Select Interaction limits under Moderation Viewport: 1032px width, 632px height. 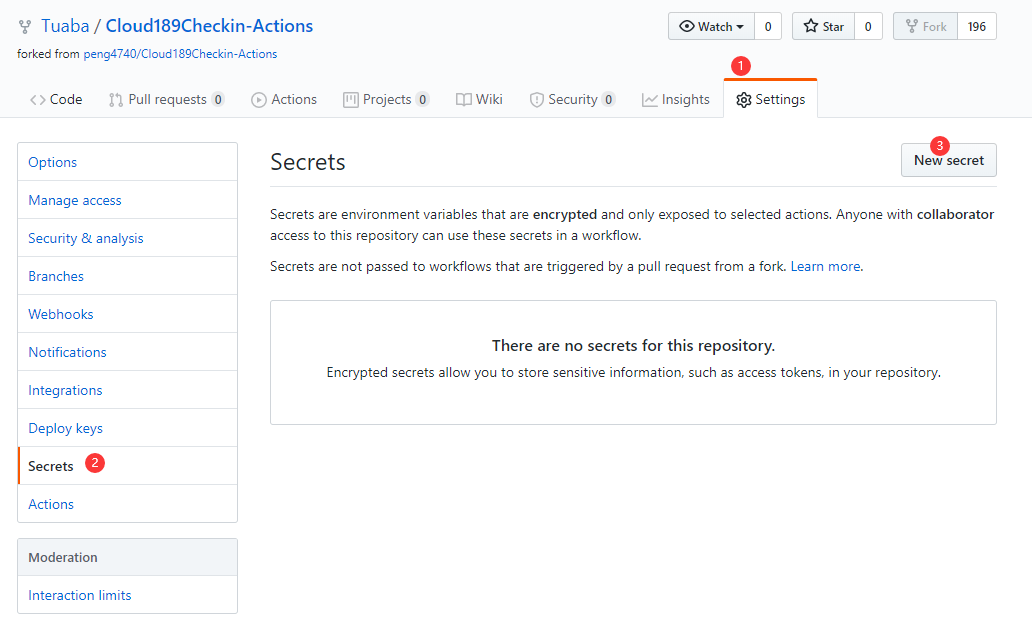click(80, 595)
